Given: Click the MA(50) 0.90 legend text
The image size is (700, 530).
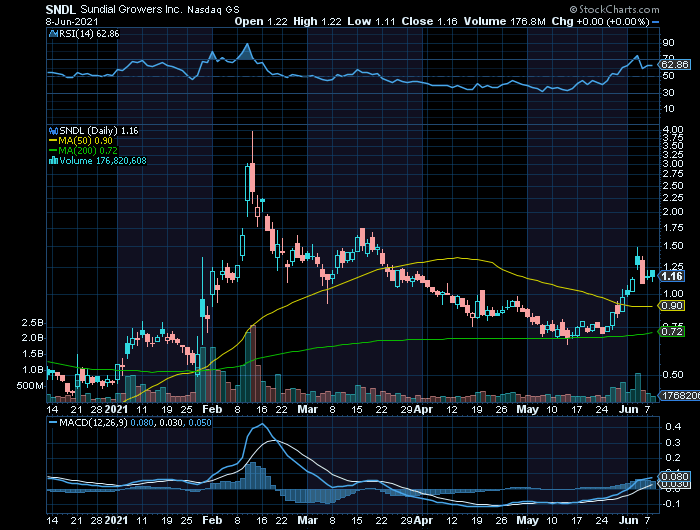Looking at the screenshot, I should [85, 141].
